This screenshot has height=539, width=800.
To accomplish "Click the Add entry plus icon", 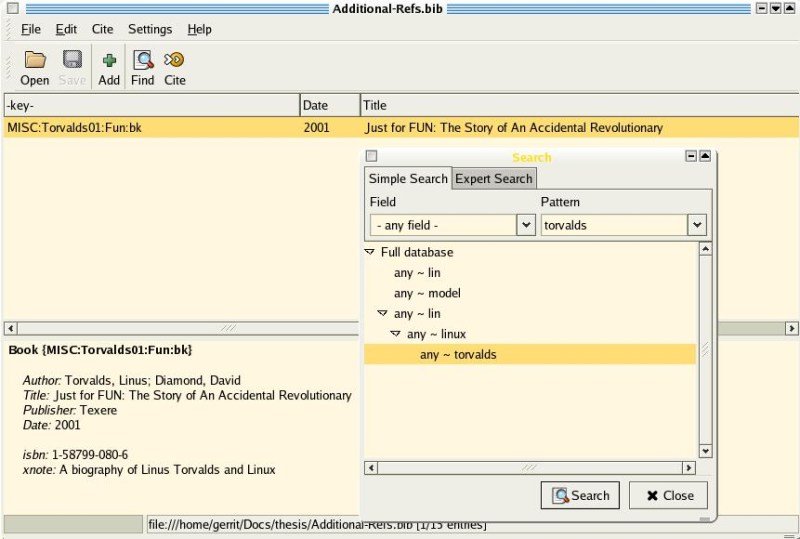I will [109, 60].
